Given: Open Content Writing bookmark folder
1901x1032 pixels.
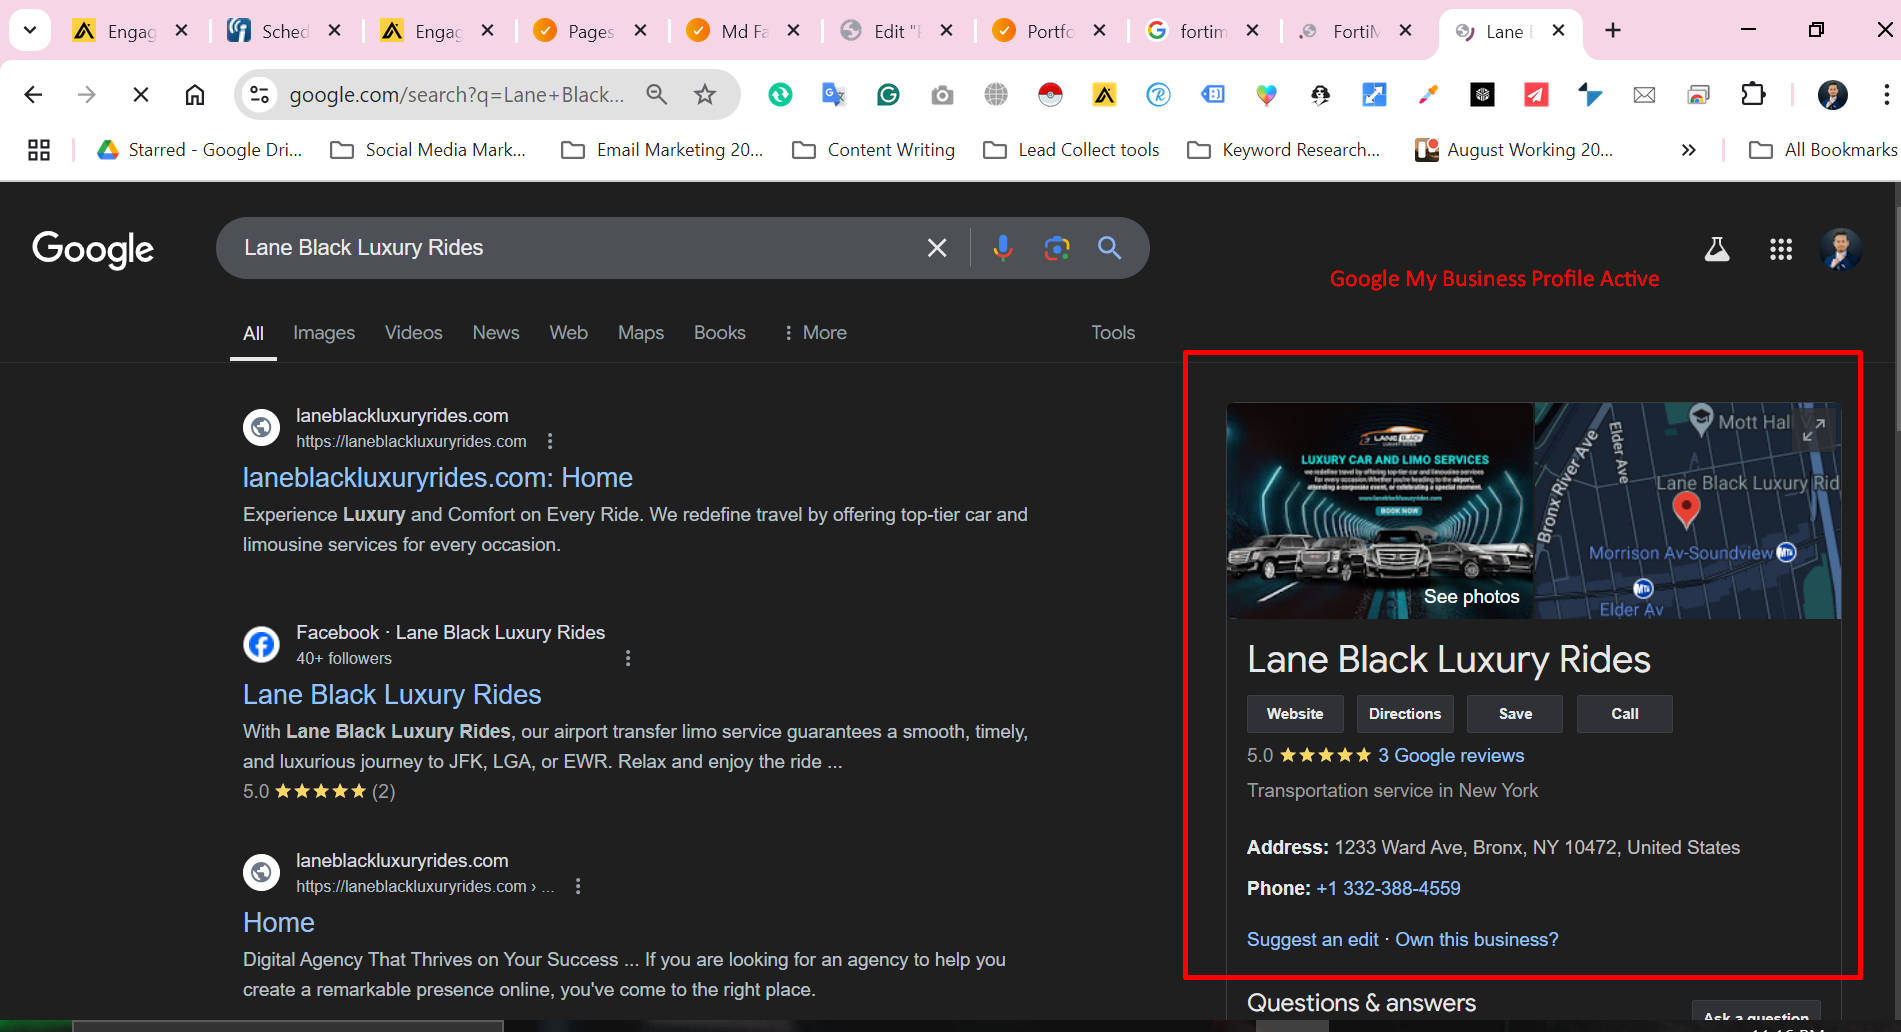Looking at the screenshot, I should coord(874,150).
